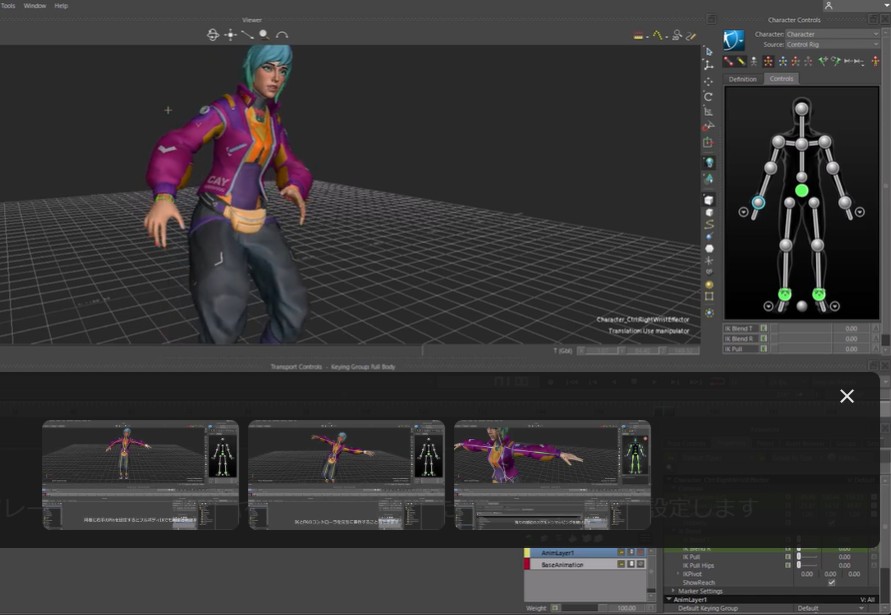Open the Tools menu
Screen dimensions: 891x615
9,6
